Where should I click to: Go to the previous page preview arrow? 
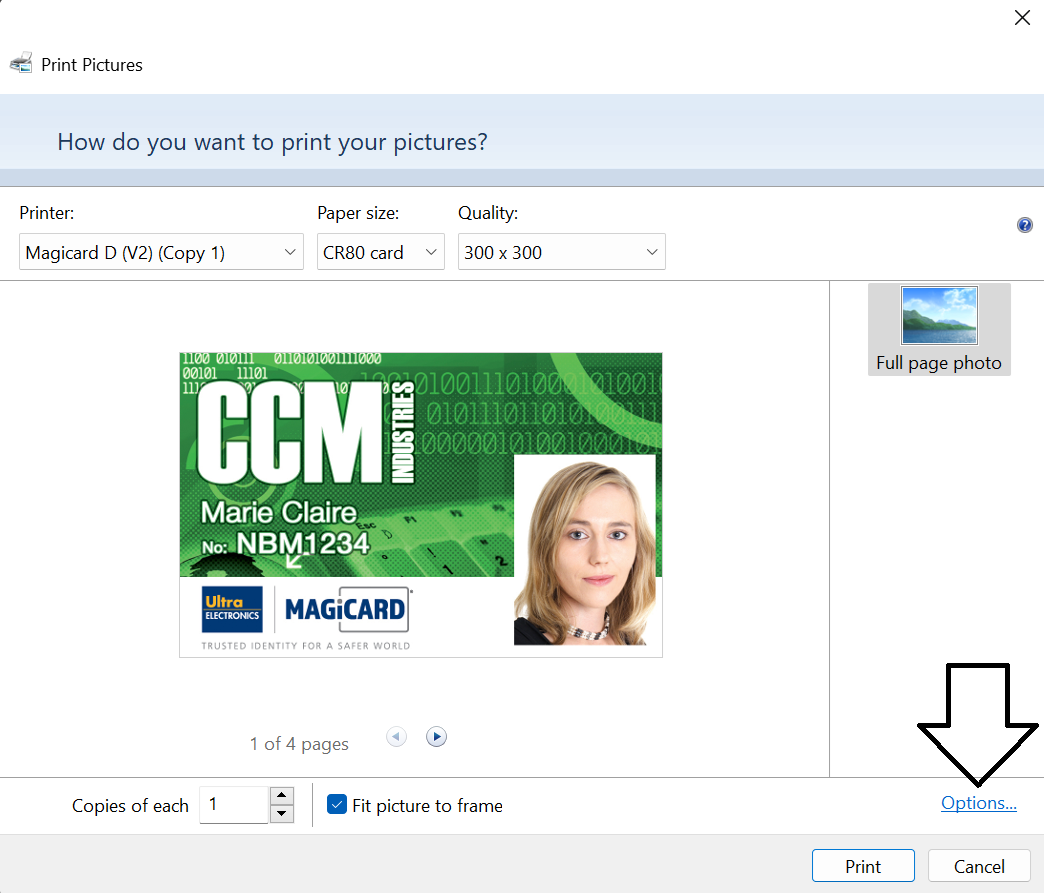(x=396, y=737)
